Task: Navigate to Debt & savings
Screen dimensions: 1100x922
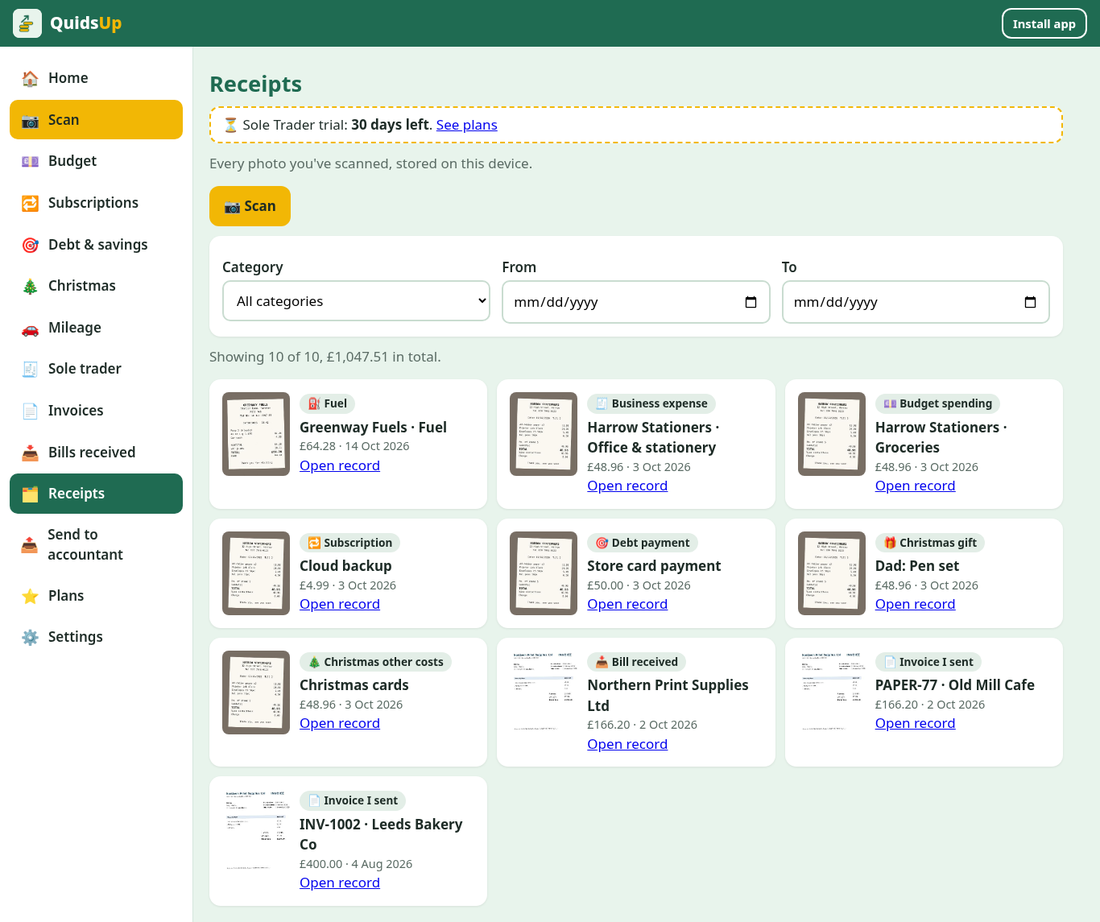Action: (x=96, y=245)
